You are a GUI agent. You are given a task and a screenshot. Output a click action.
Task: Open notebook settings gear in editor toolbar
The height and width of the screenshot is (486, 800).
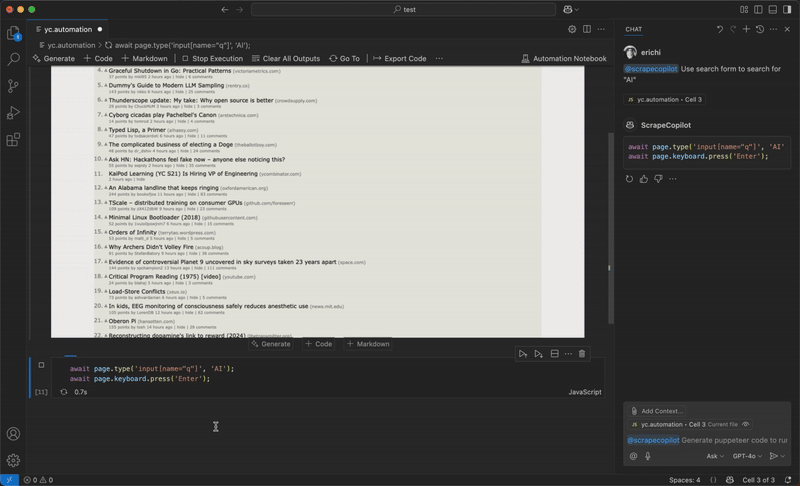[572, 29]
